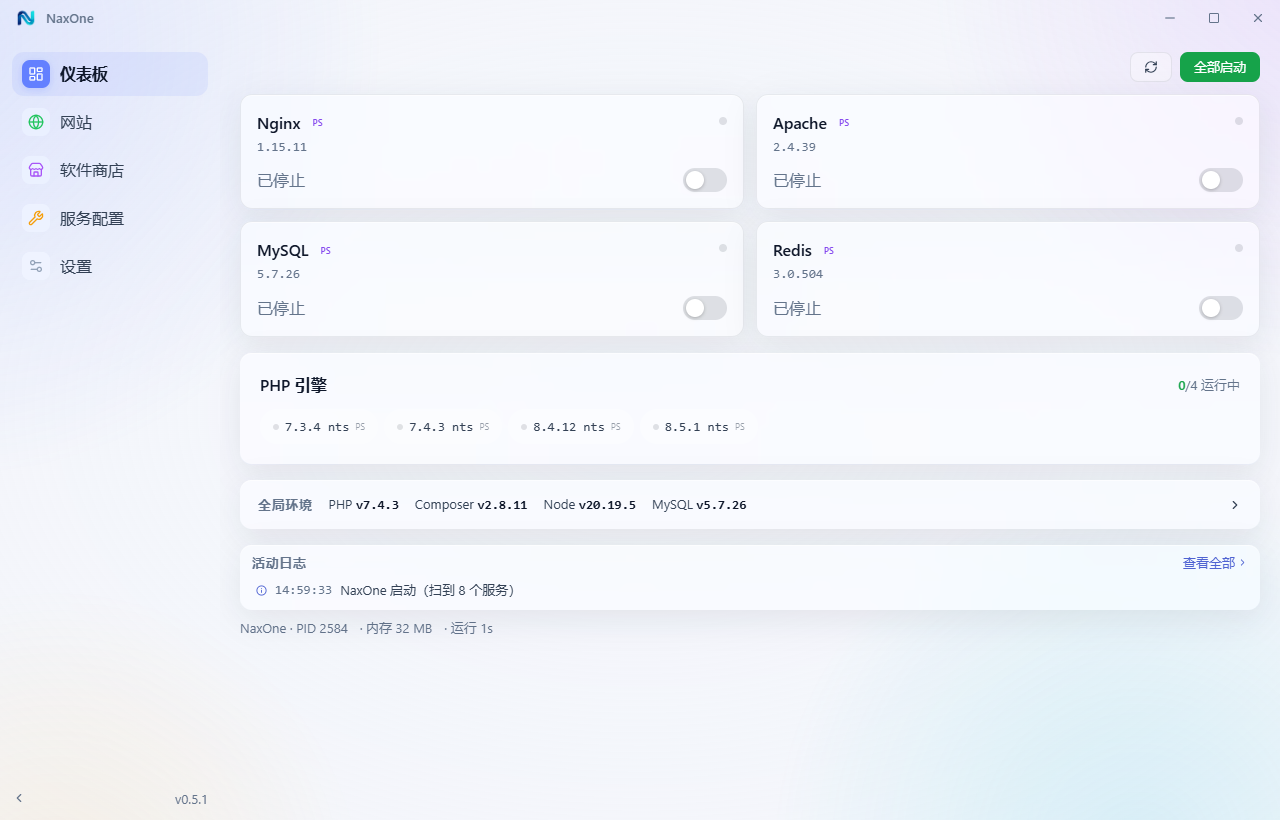Select the PHP 8.5.1 nts chip
Viewport: 1280px width, 820px height.
click(x=699, y=427)
